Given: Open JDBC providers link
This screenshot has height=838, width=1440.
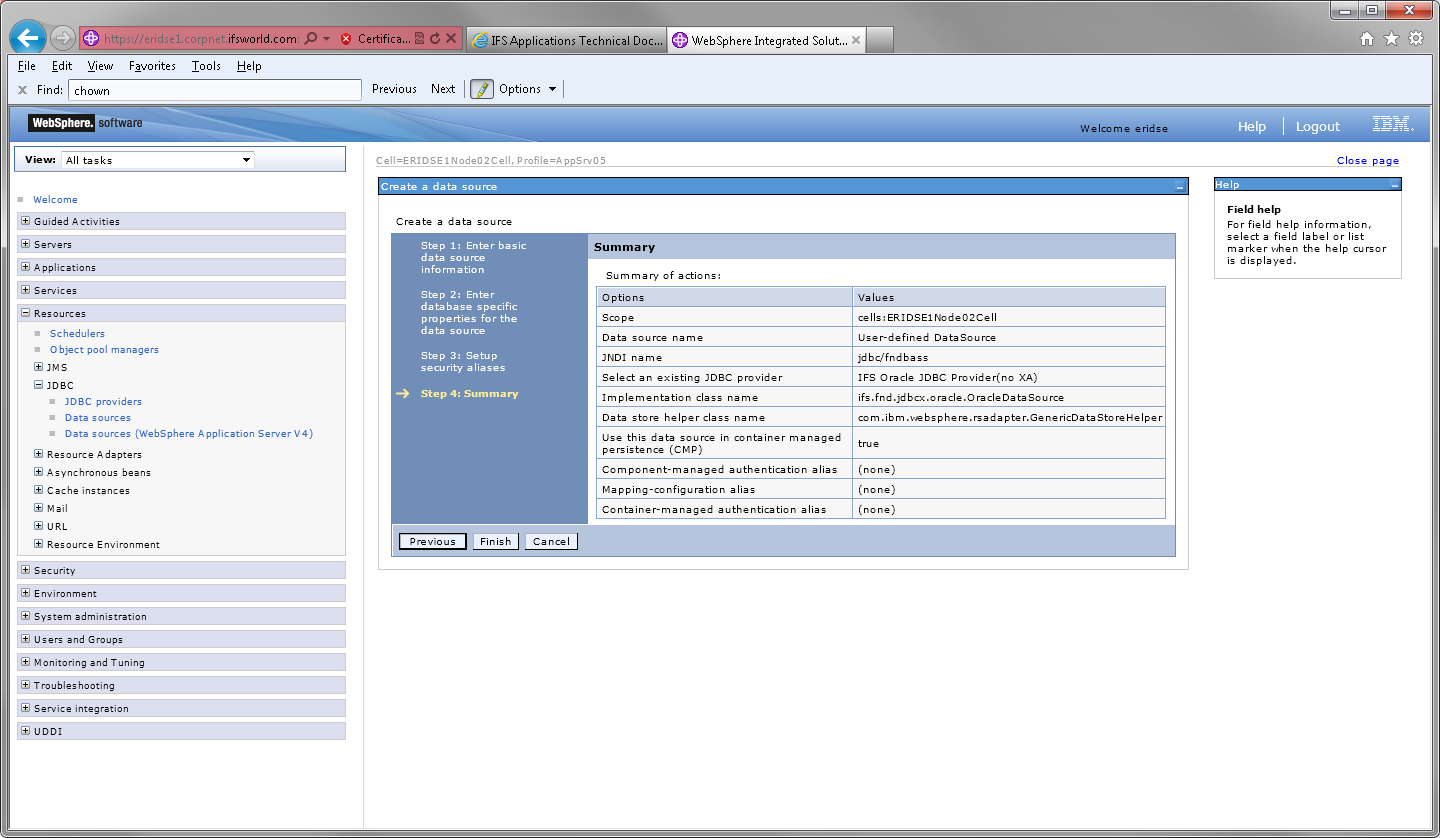Looking at the screenshot, I should 103,401.
